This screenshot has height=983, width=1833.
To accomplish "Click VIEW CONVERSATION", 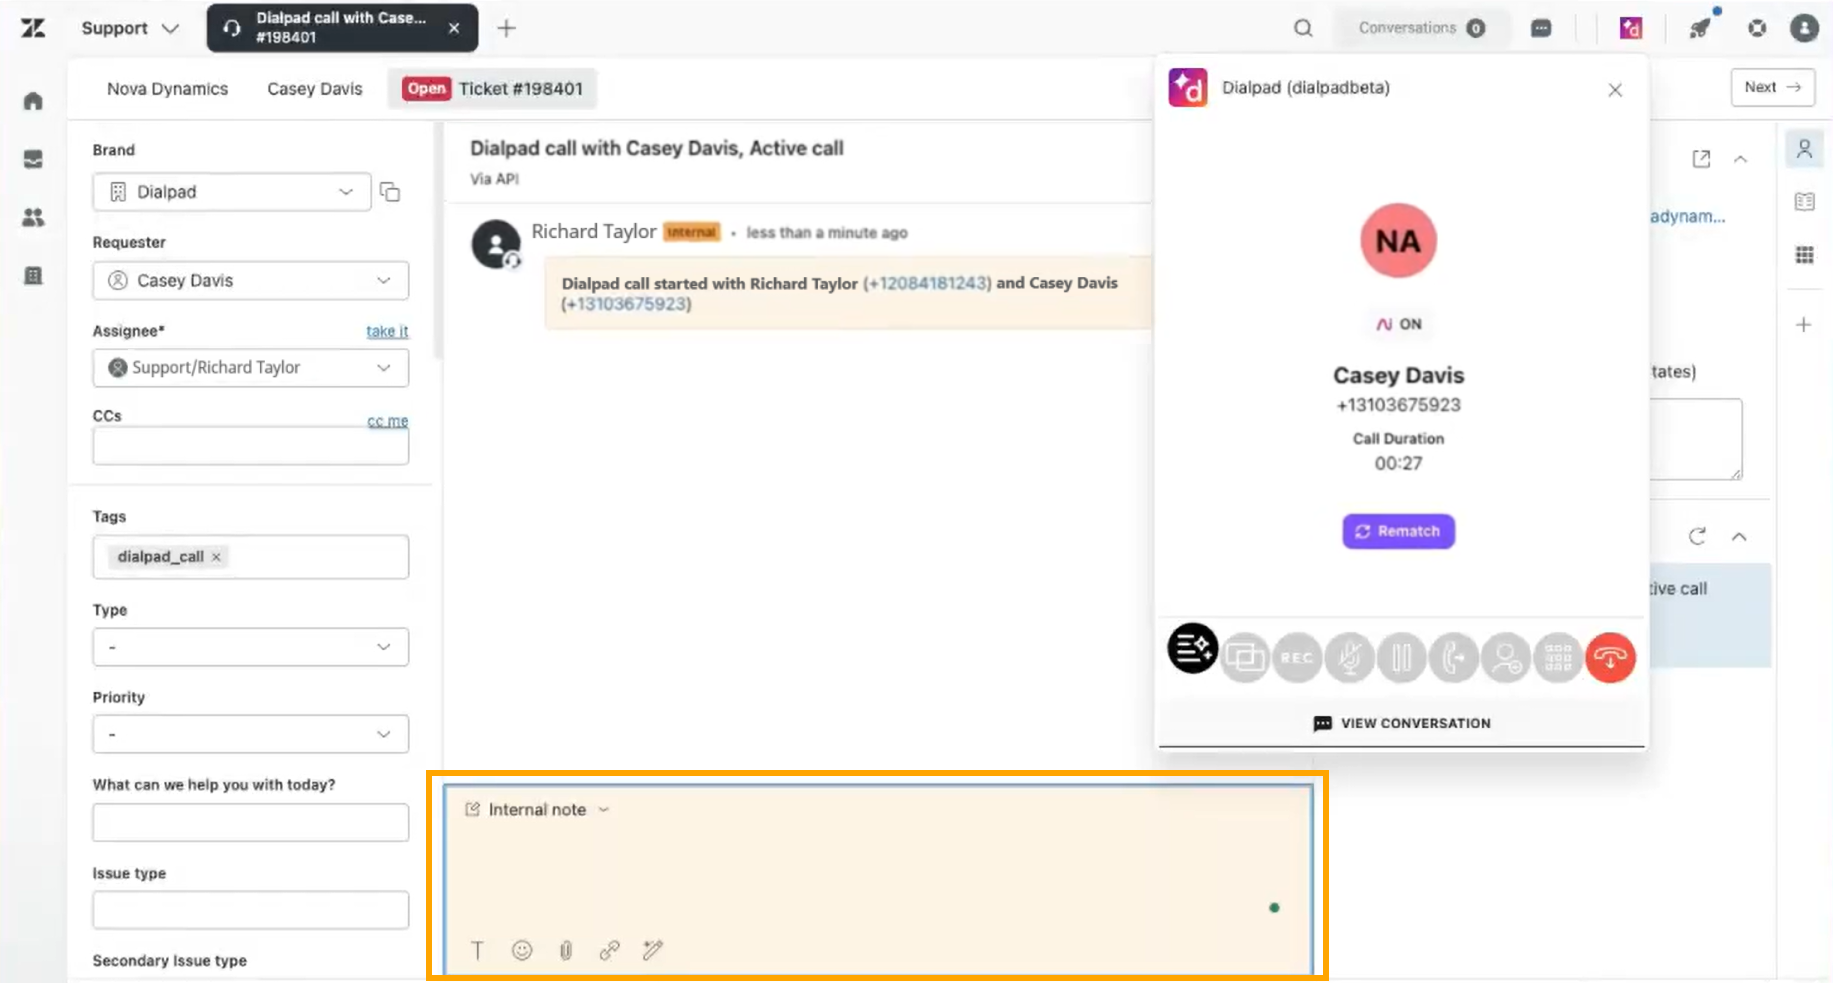I will pyautogui.click(x=1401, y=723).
